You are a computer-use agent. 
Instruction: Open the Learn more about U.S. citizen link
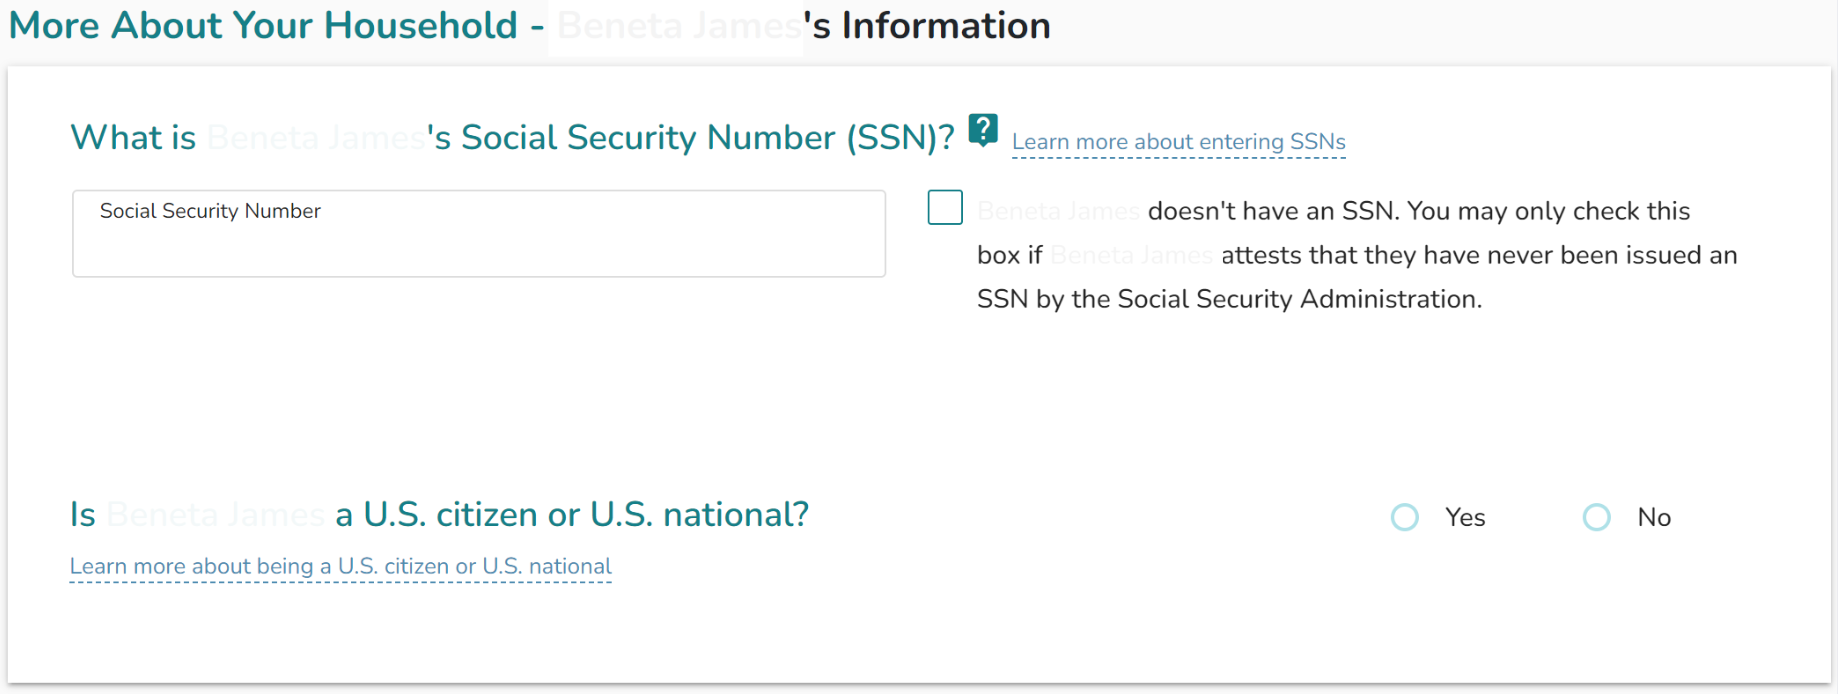340,567
